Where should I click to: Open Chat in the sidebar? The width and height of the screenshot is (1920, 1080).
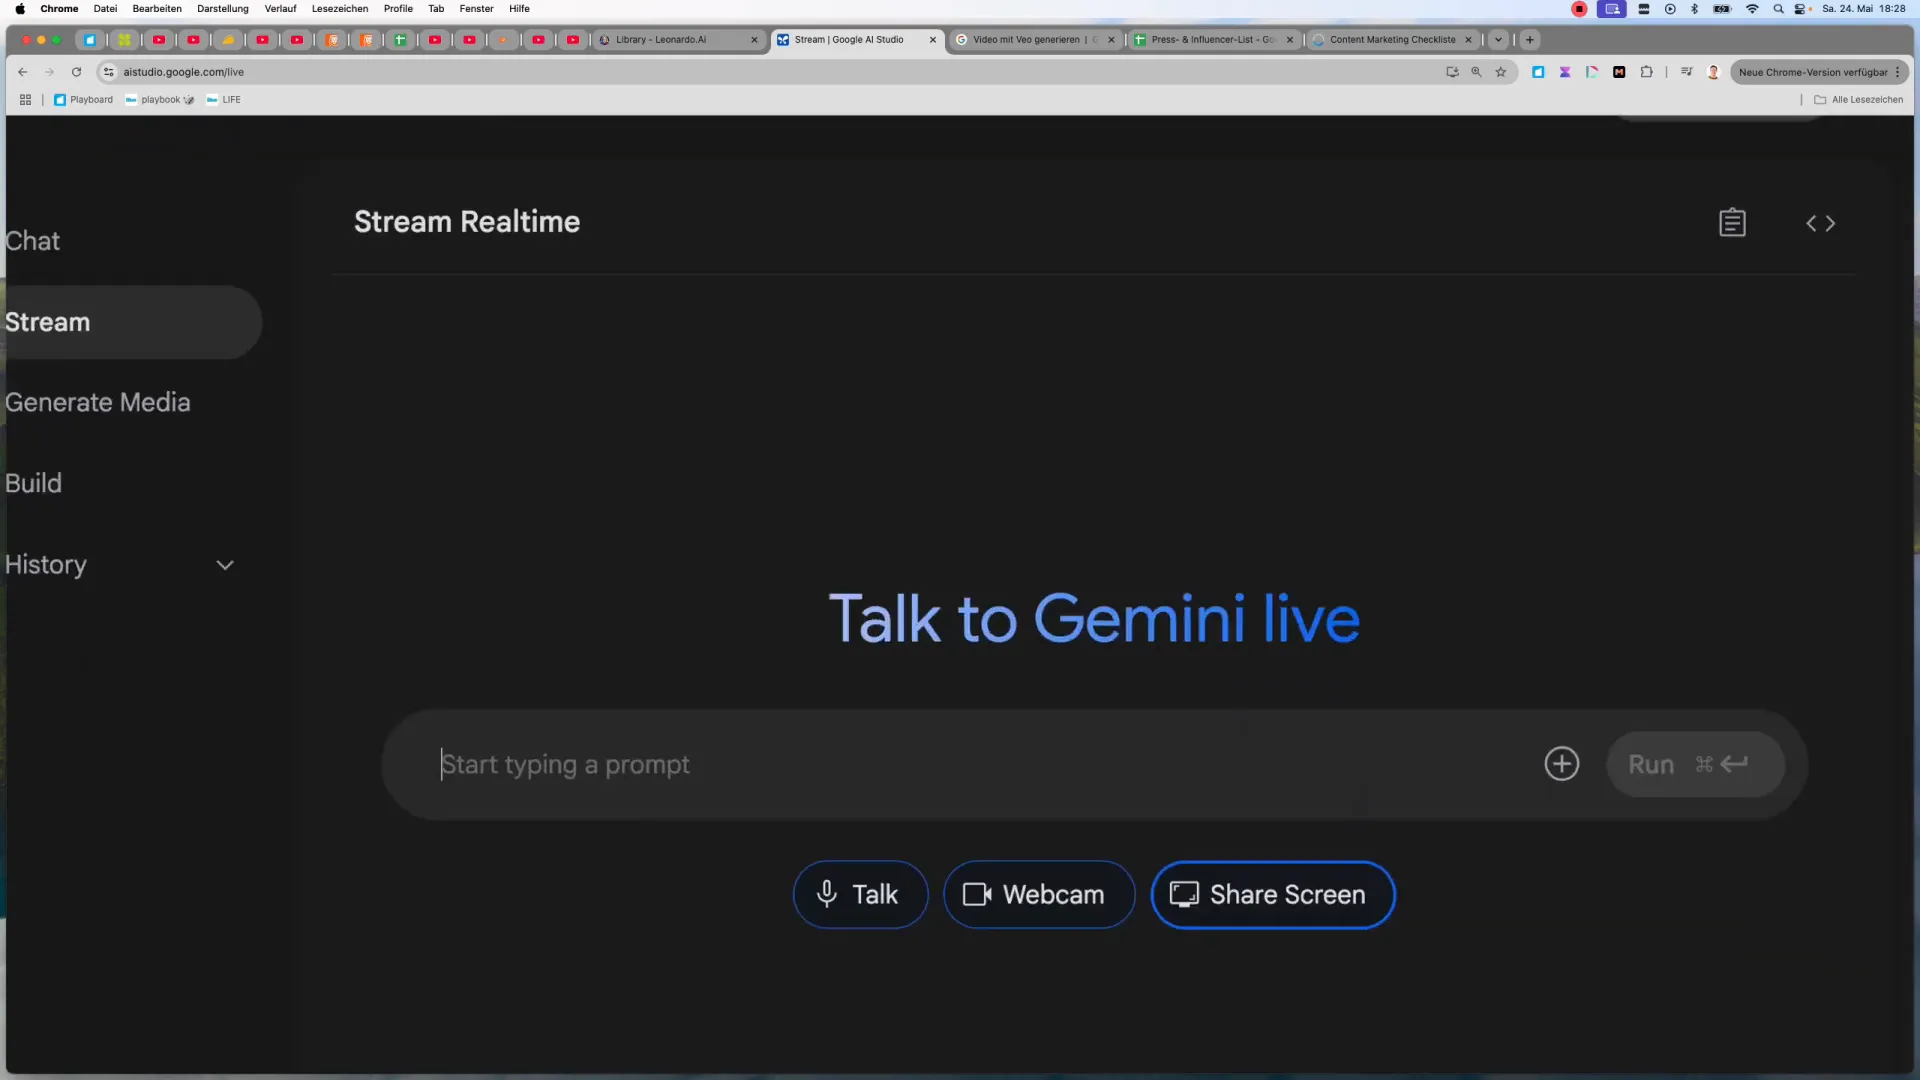pos(33,241)
